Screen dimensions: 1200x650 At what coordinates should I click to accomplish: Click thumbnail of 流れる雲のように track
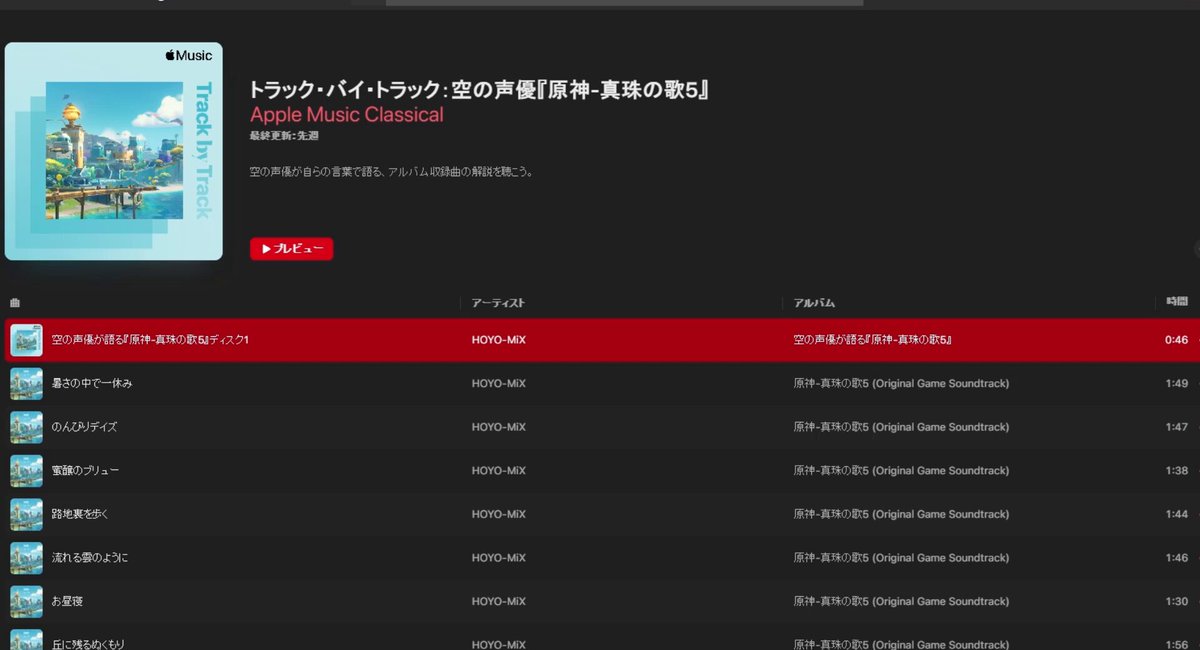coord(26,558)
